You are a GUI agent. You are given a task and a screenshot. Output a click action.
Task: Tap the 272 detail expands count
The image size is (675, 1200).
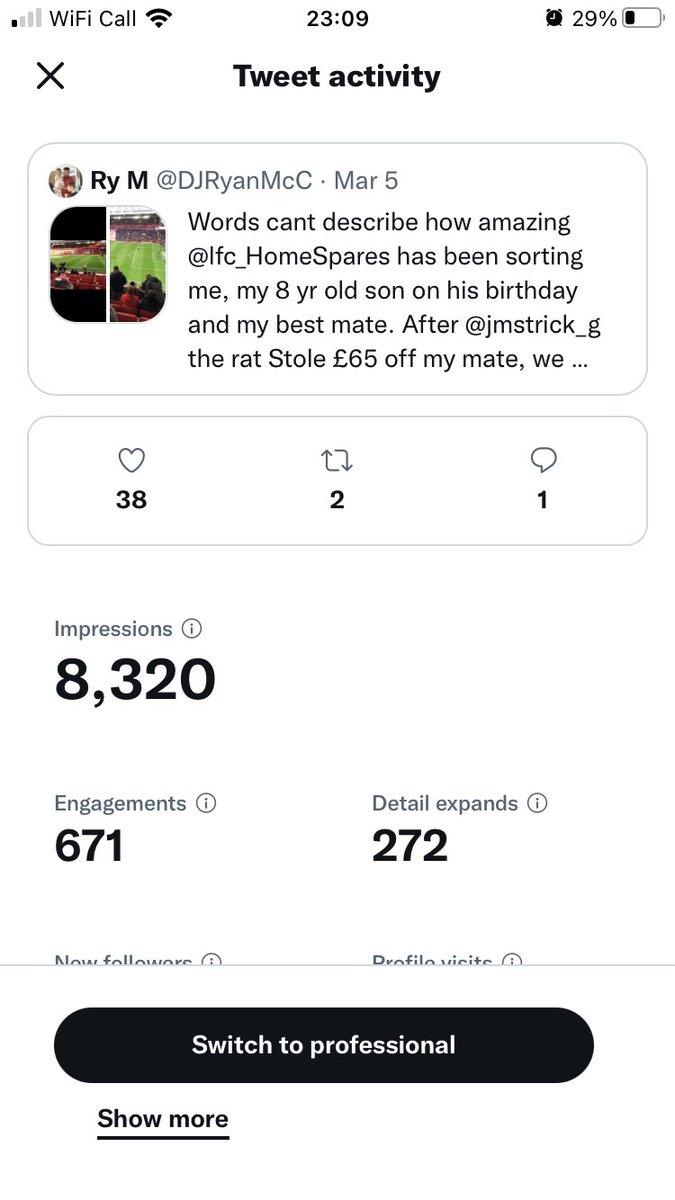[410, 846]
